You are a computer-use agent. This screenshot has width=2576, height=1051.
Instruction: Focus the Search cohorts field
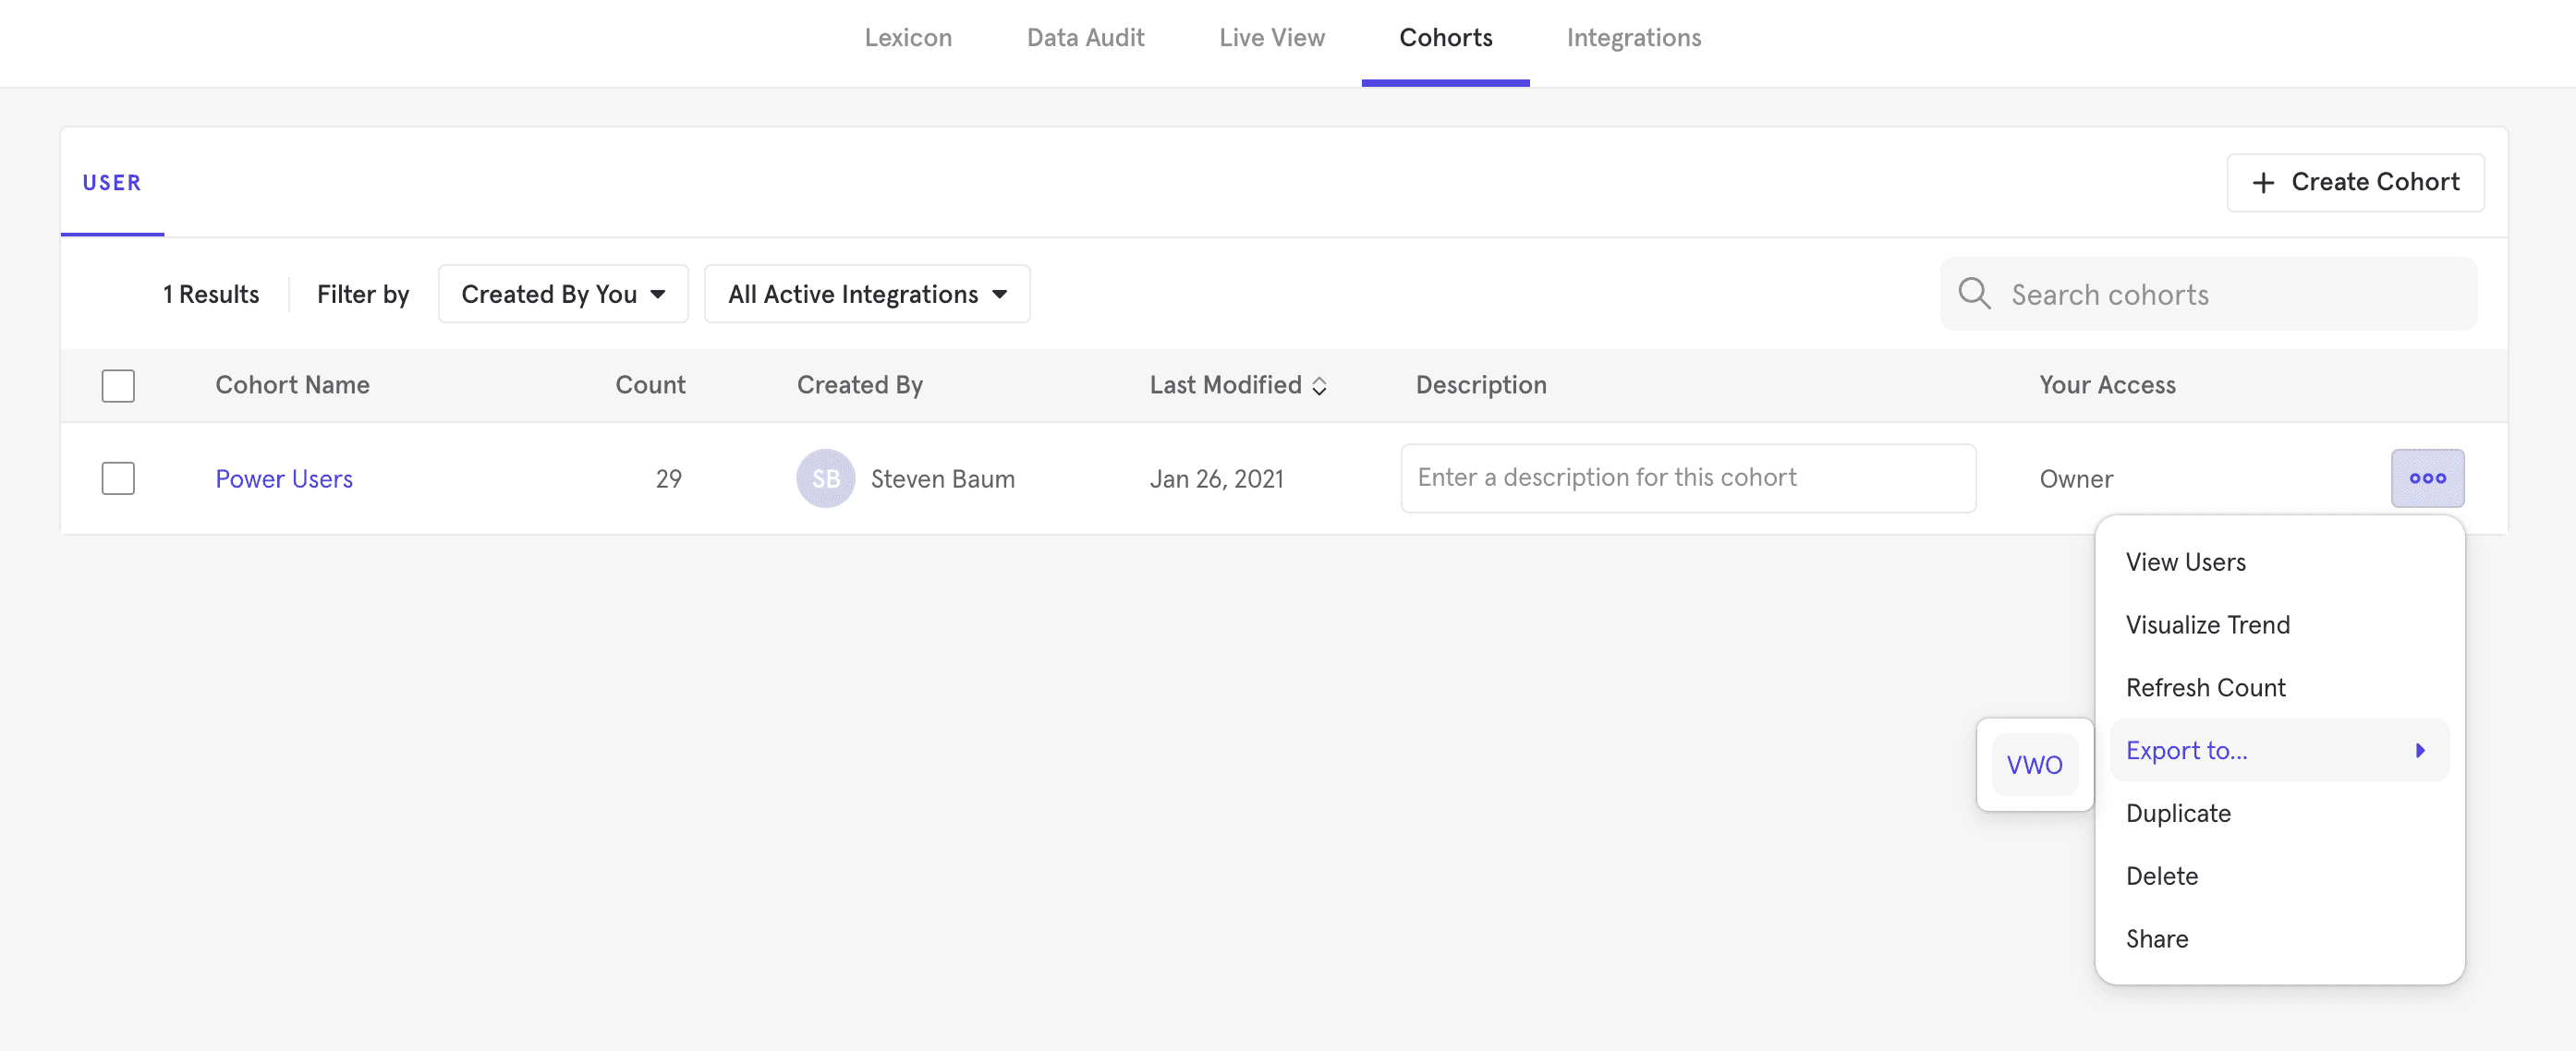[x=2230, y=294]
